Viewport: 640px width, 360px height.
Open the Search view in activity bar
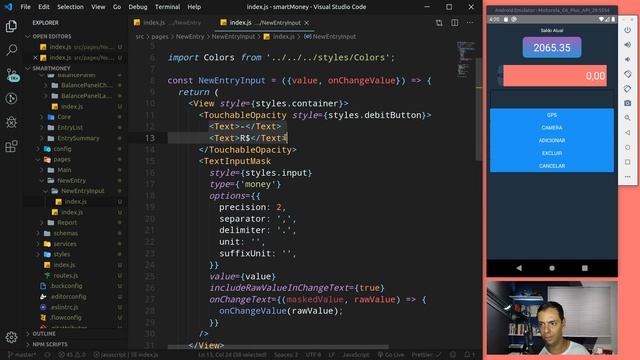11,50
